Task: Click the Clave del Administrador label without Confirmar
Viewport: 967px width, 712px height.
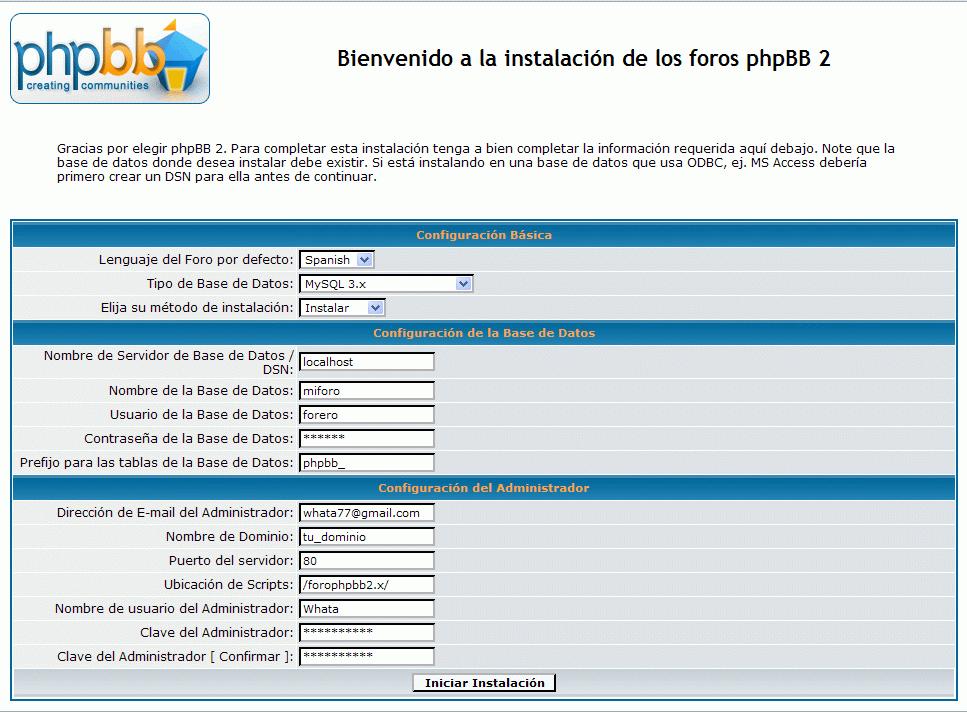Action: tap(217, 632)
